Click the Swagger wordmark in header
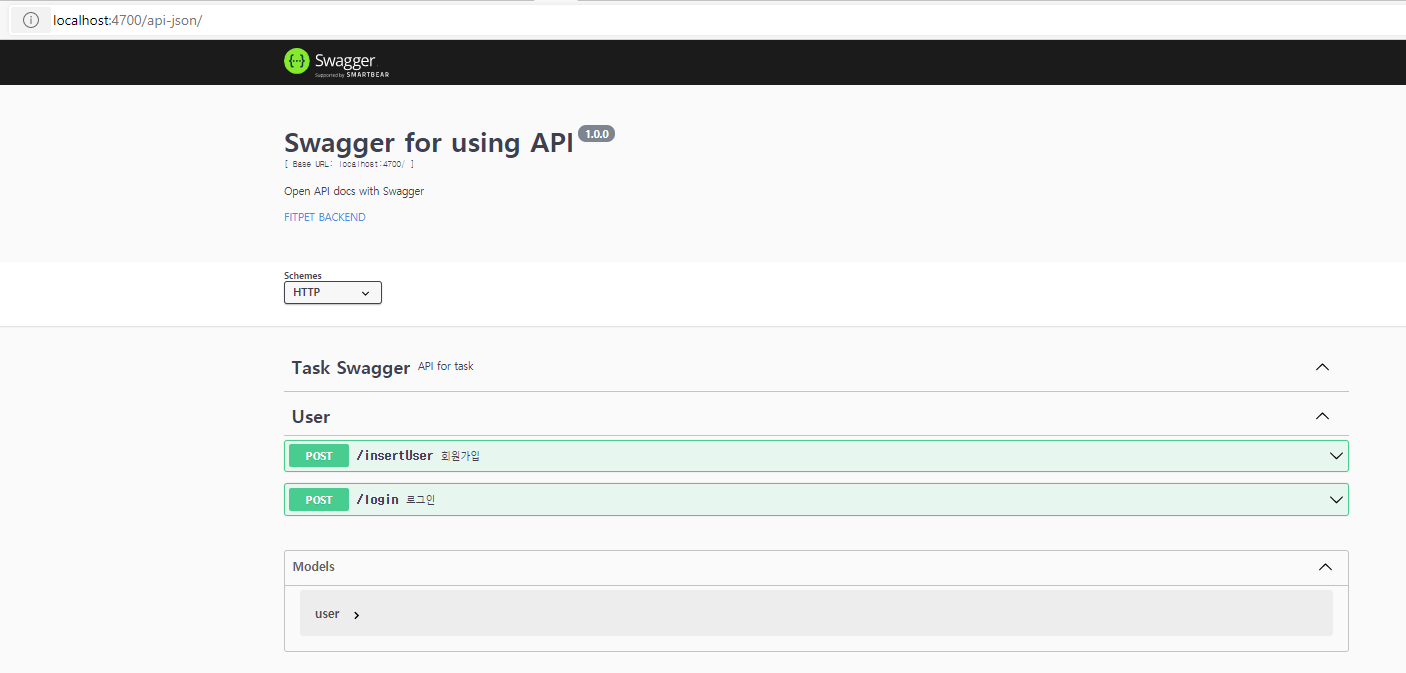Viewport: 1406px width, 673px height. pyautogui.click(x=345, y=61)
